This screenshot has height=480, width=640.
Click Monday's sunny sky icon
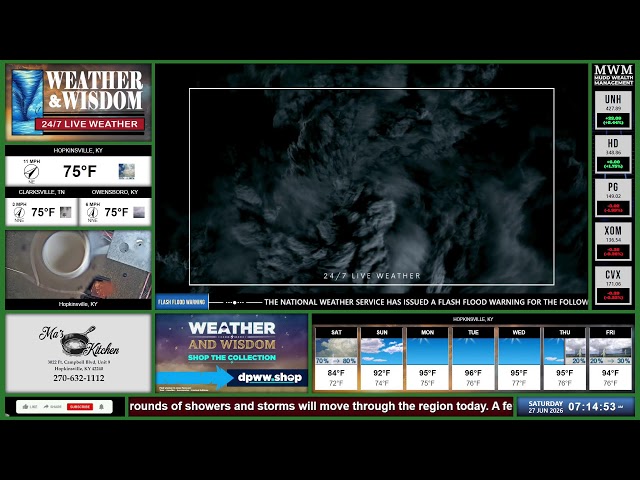click(x=427, y=351)
